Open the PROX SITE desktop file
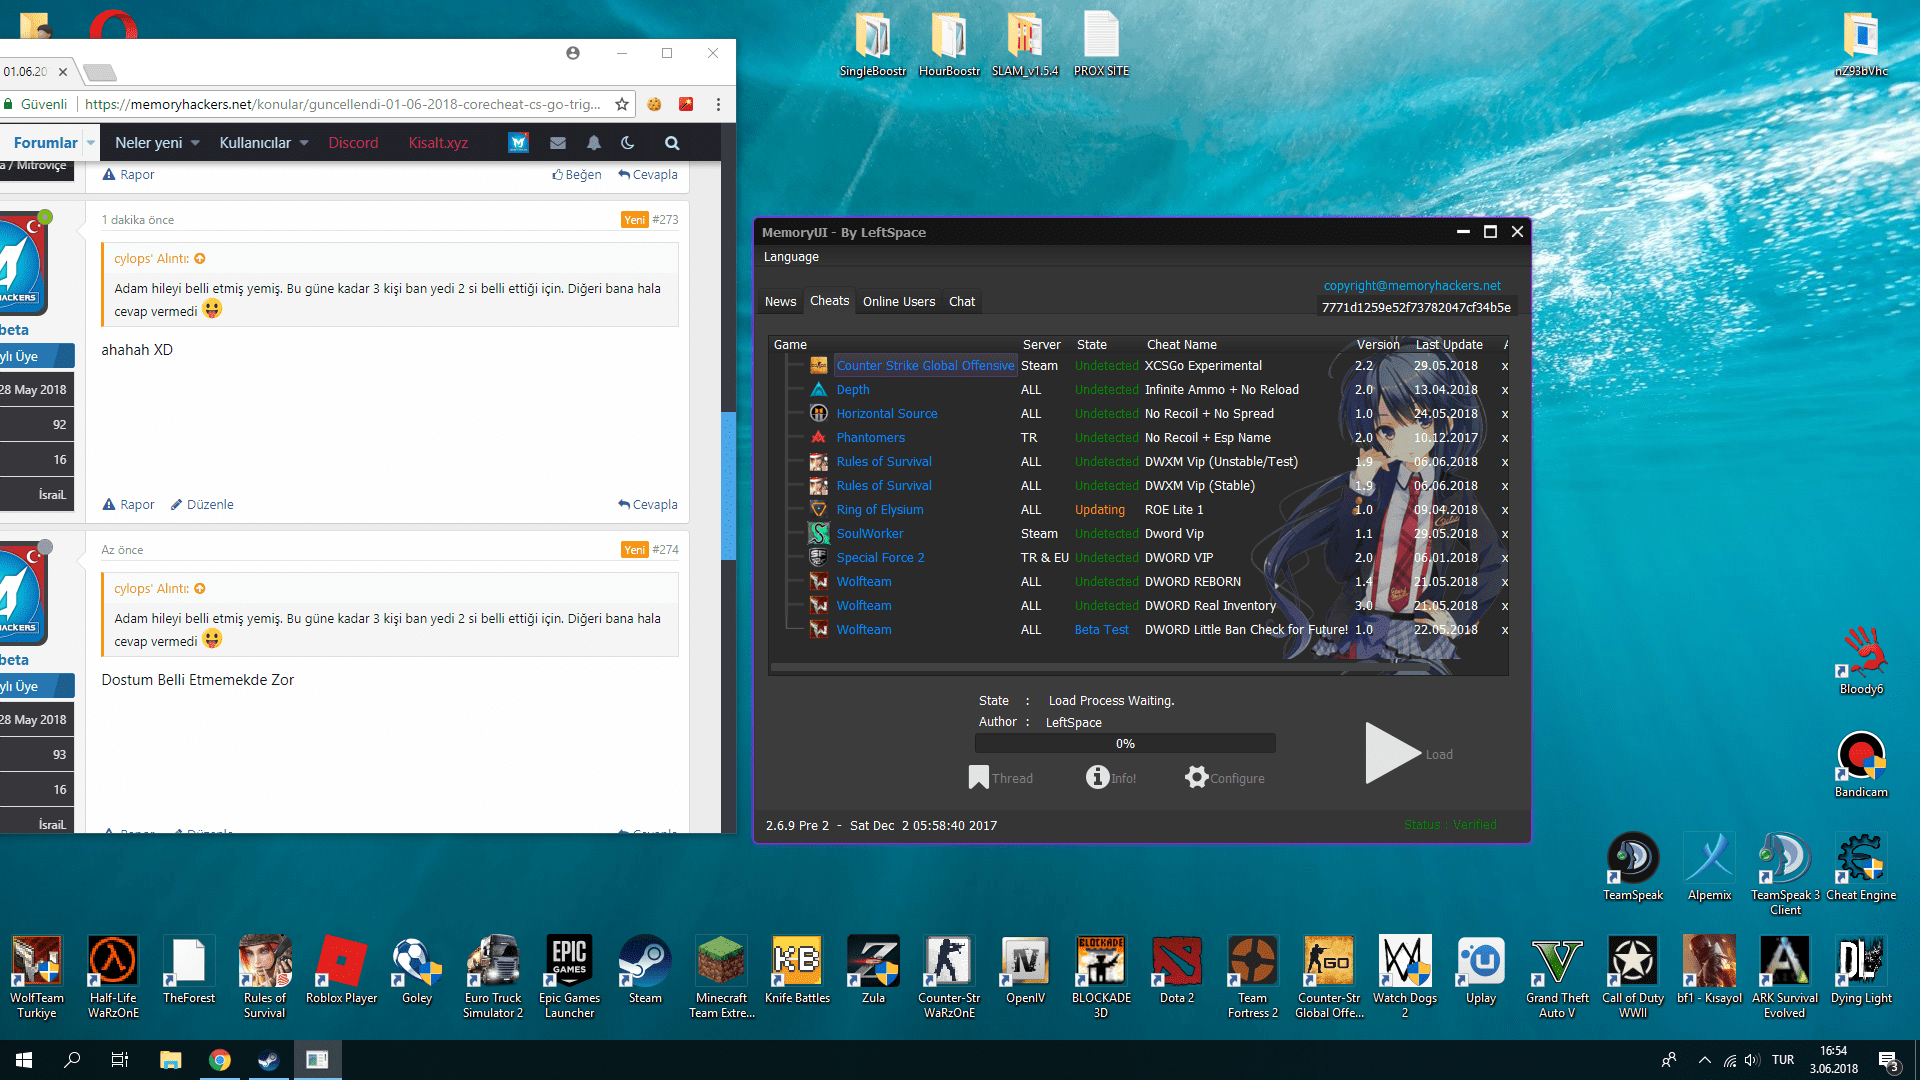The image size is (1920, 1080). point(1101,44)
